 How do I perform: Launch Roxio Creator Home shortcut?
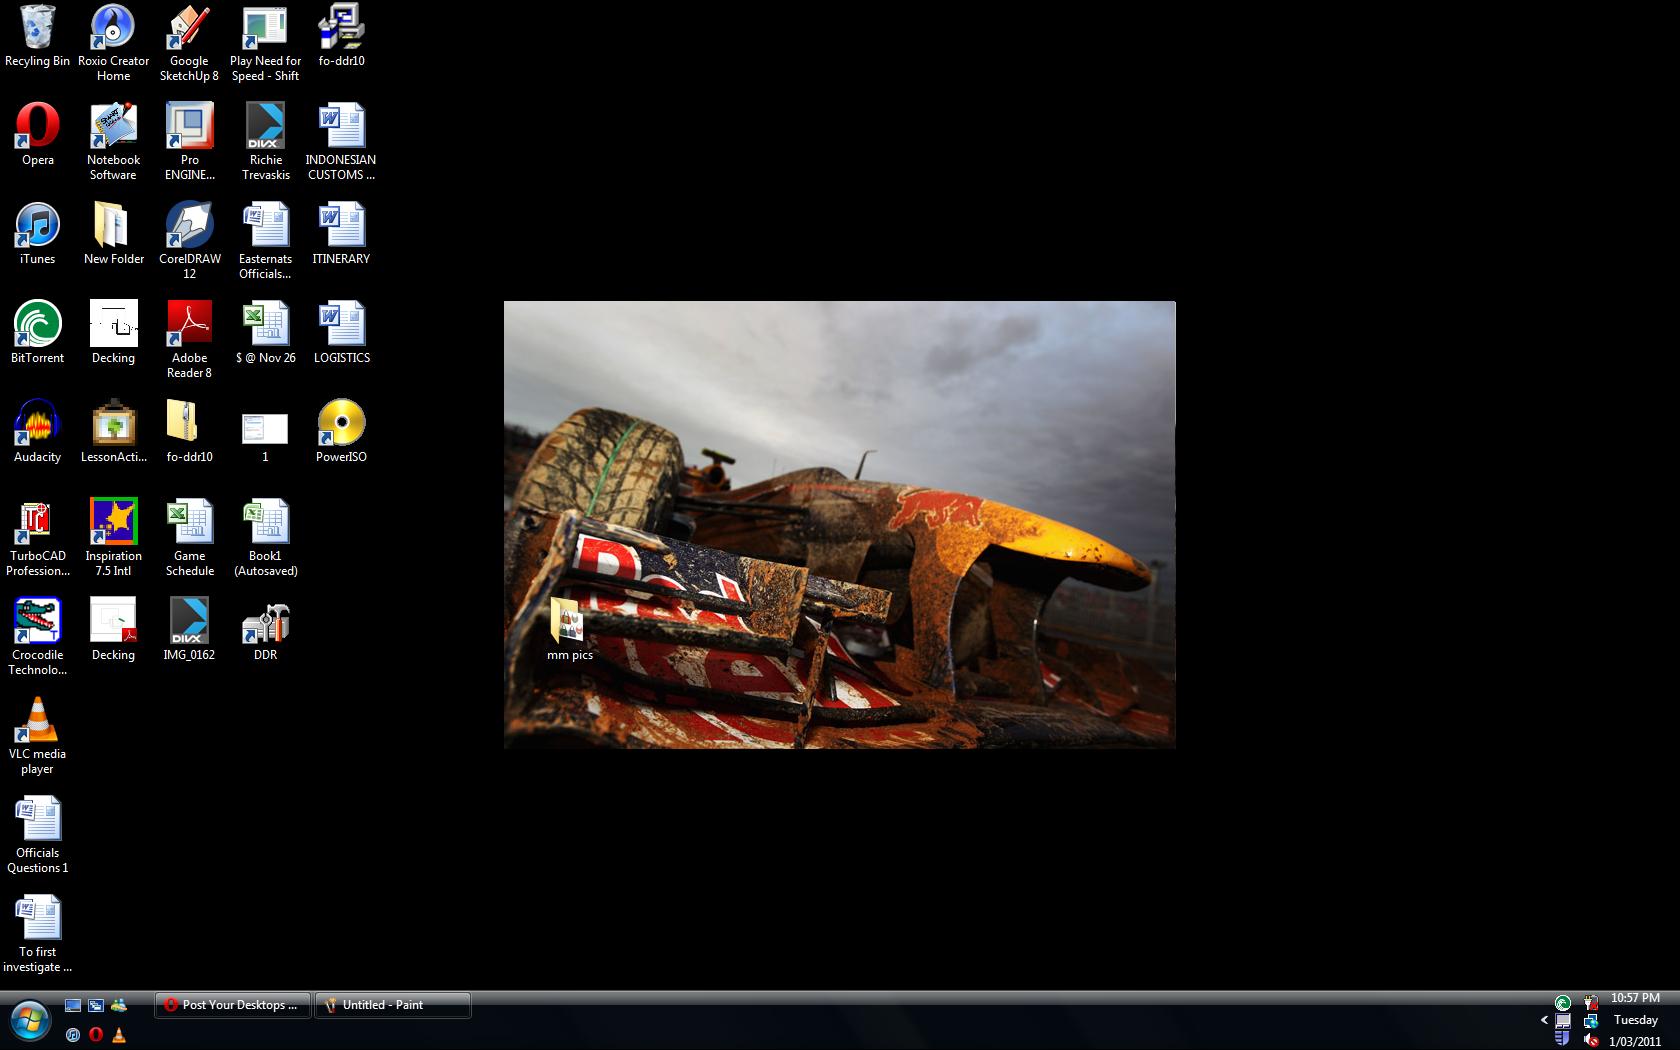pos(113,43)
